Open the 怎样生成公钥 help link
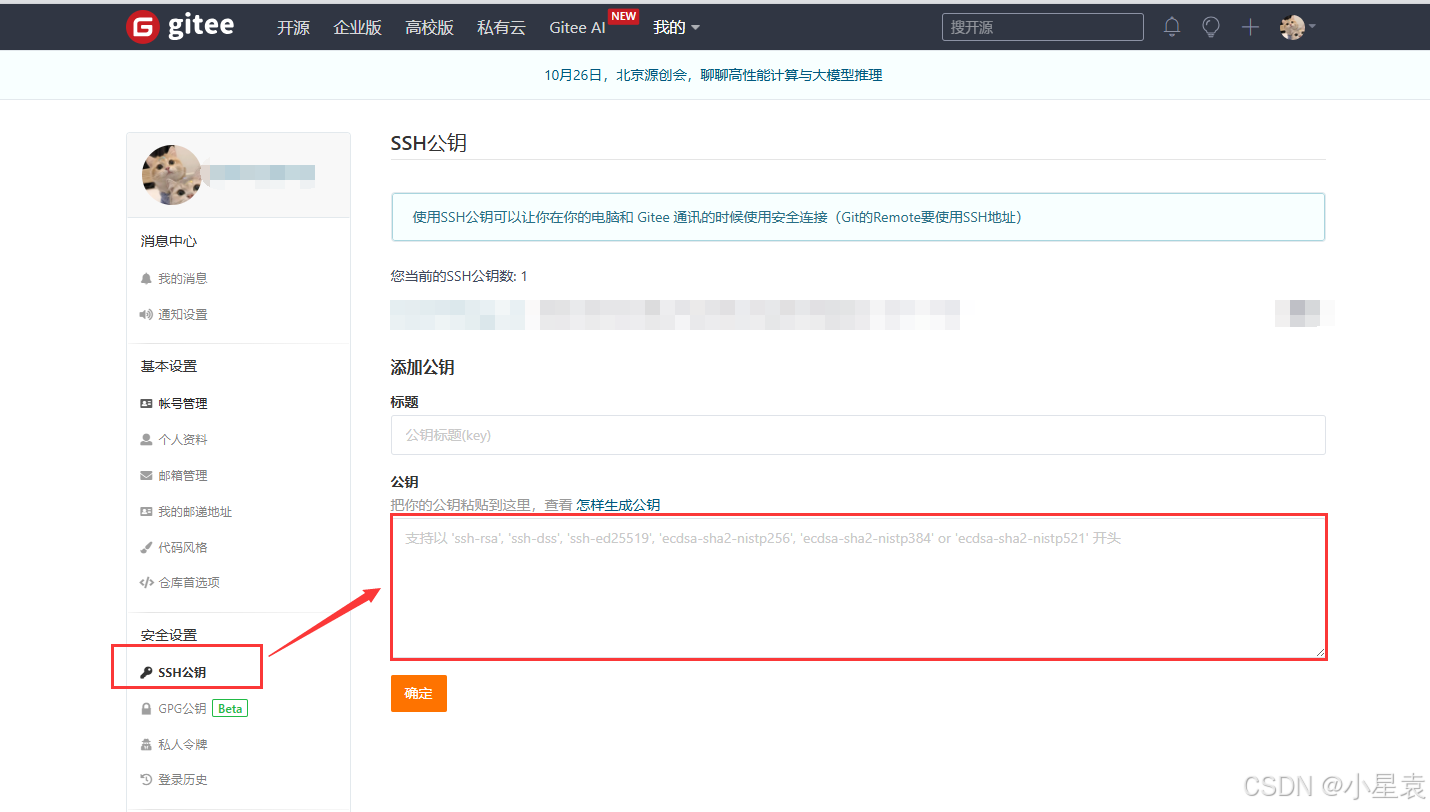The width and height of the screenshot is (1430, 812). pos(617,504)
